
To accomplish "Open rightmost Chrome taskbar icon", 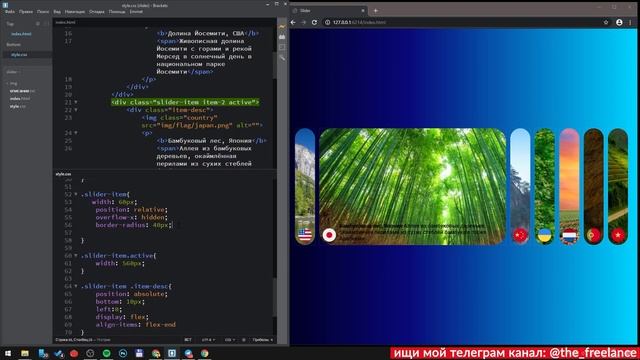I will click(204, 353).
